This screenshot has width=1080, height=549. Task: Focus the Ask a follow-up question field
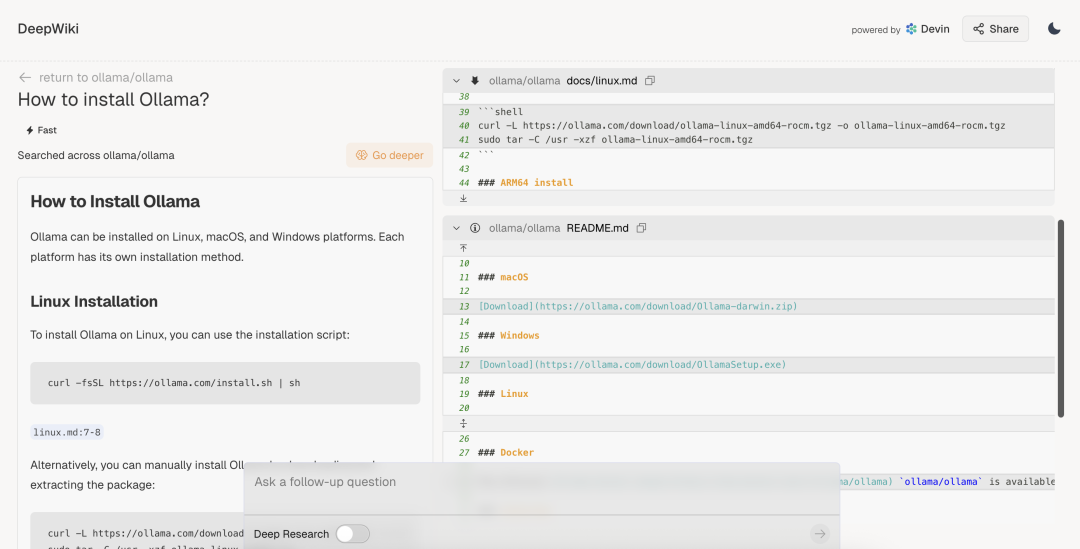(541, 482)
